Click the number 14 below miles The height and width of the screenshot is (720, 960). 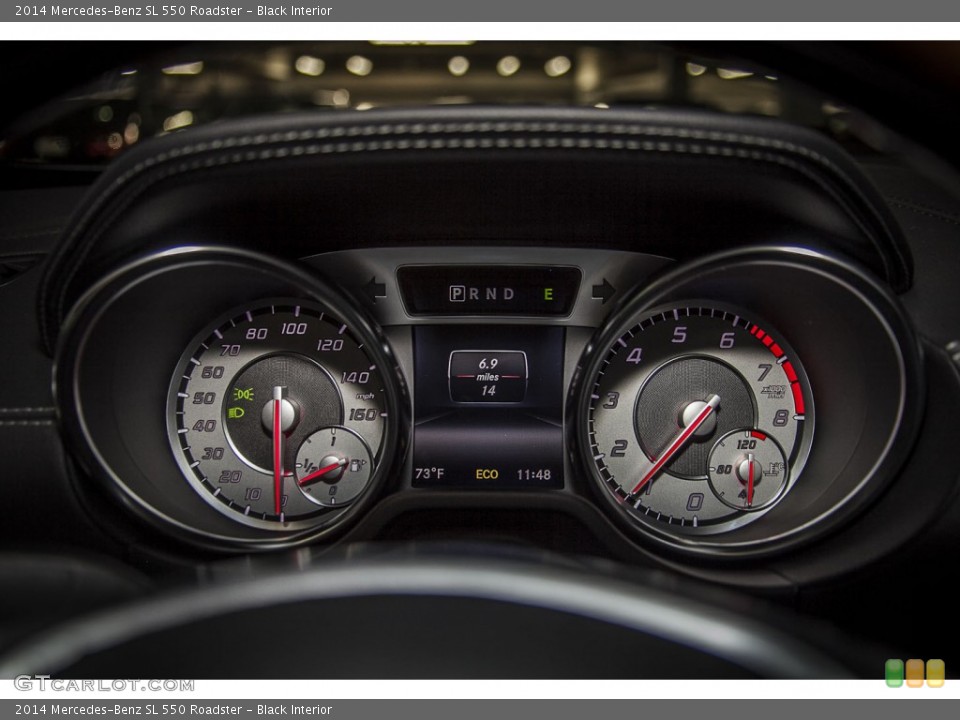[x=488, y=391]
